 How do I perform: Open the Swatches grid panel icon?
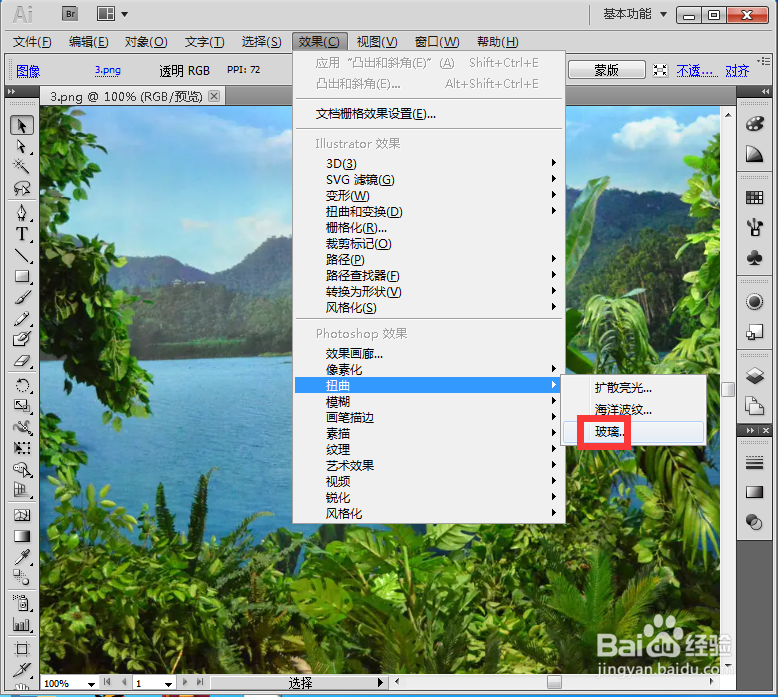[755, 198]
